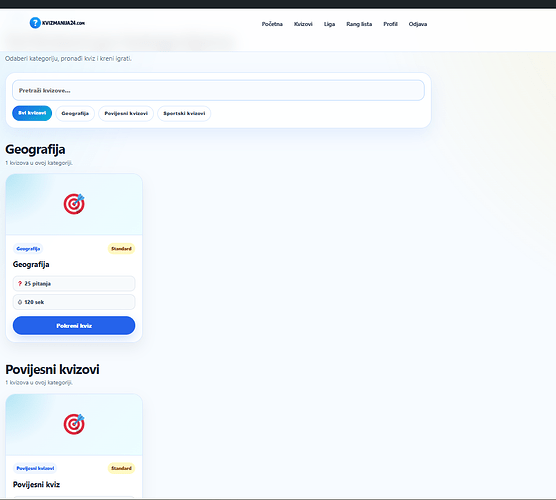Select the Geografija category filter pill

coord(75,113)
